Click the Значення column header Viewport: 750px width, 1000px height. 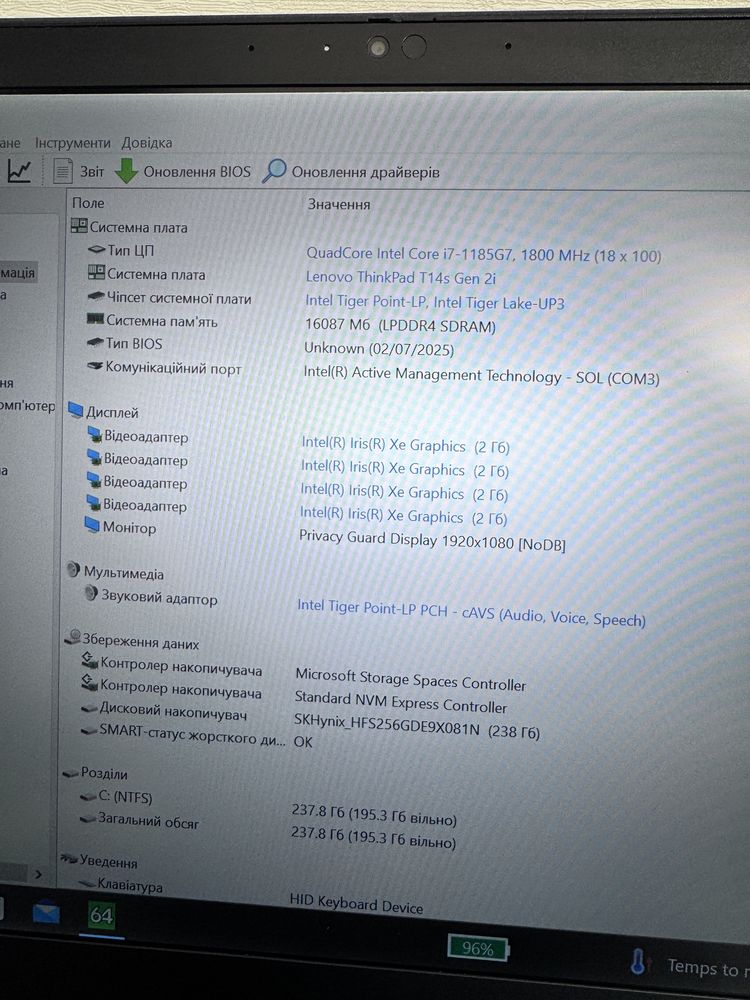pos(339,205)
